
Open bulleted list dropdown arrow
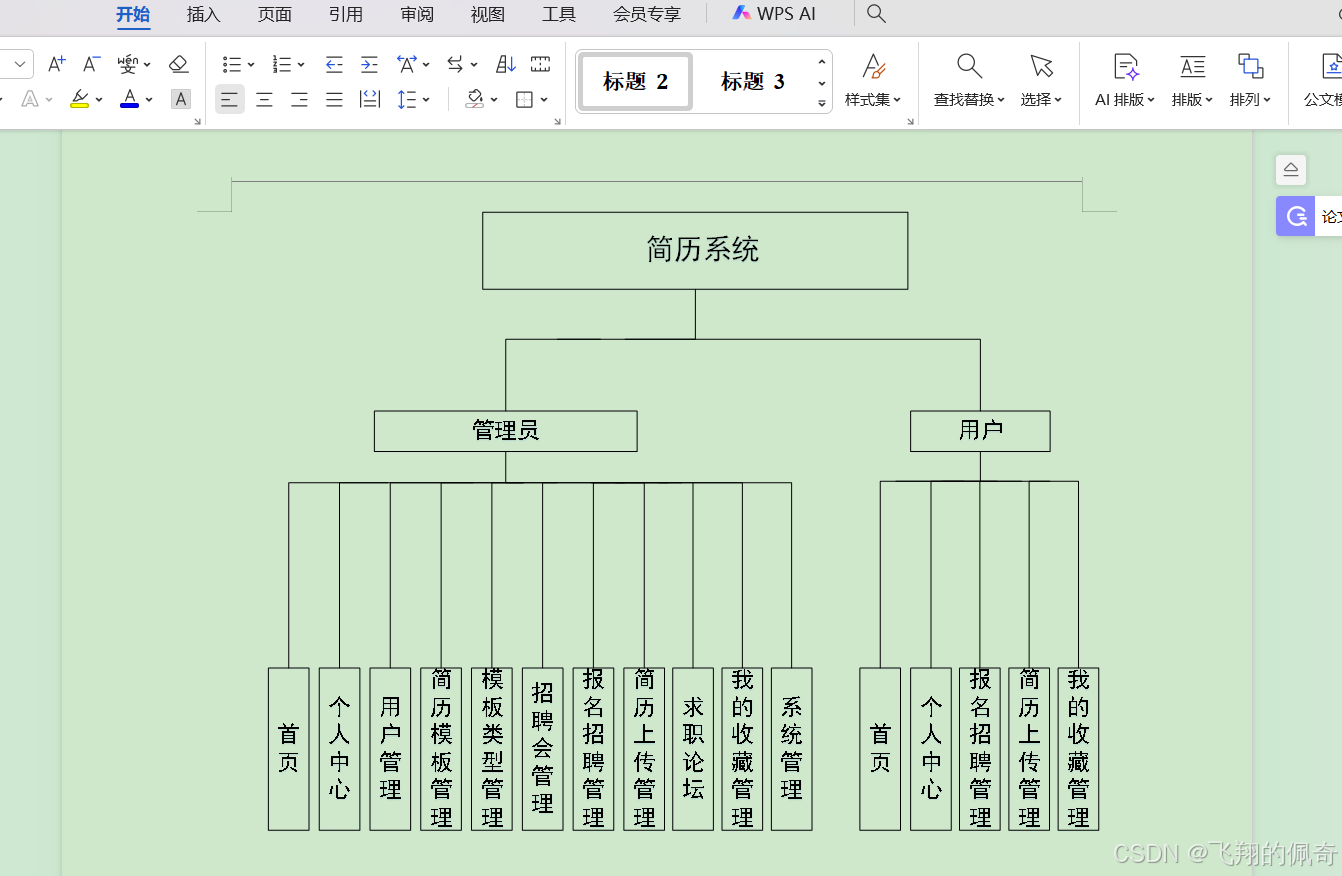tap(251, 65)
